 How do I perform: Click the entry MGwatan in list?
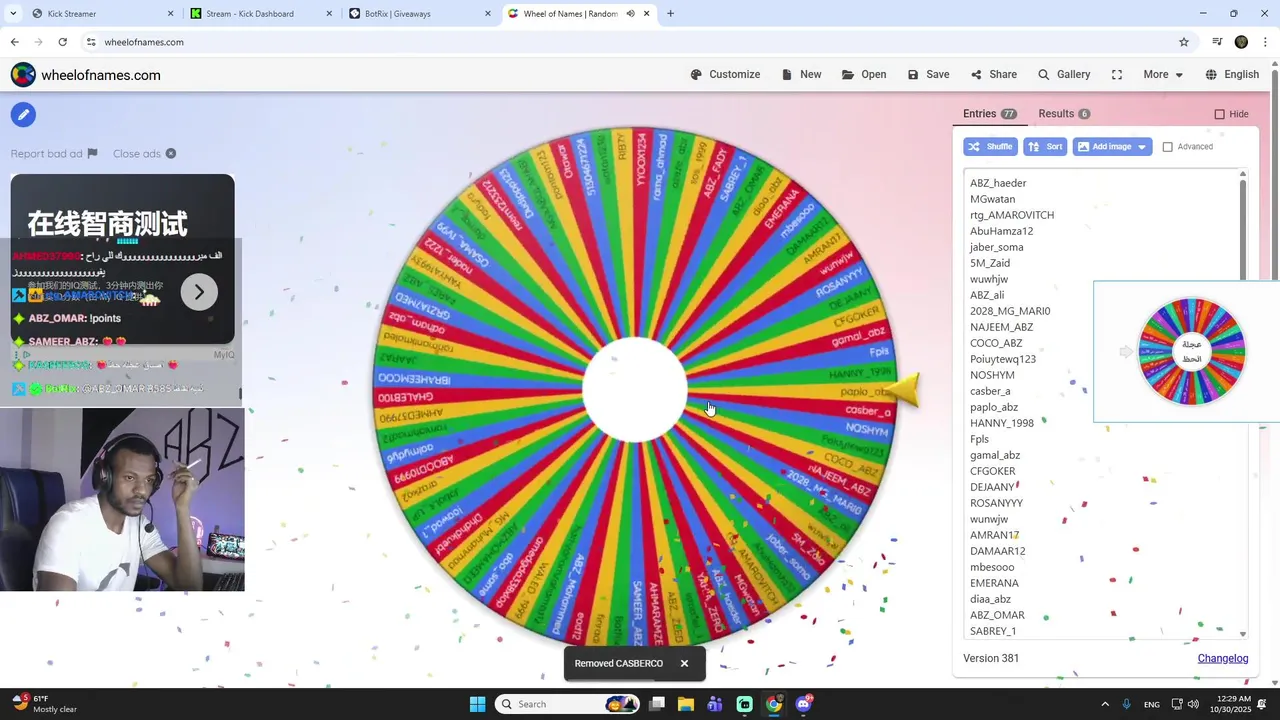click(x=992, y=199)
